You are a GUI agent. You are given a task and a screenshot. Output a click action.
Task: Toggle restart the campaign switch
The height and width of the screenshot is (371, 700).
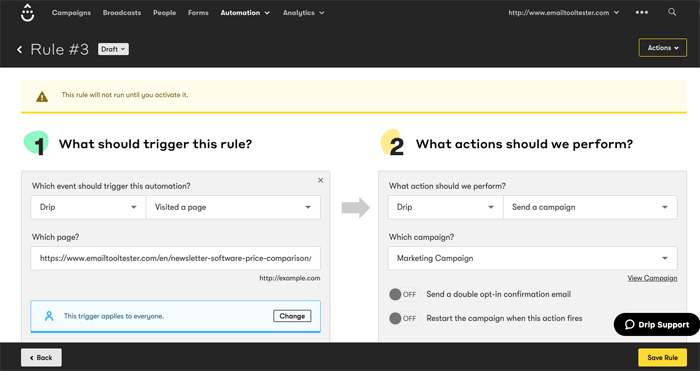click(x=404, y=318)
